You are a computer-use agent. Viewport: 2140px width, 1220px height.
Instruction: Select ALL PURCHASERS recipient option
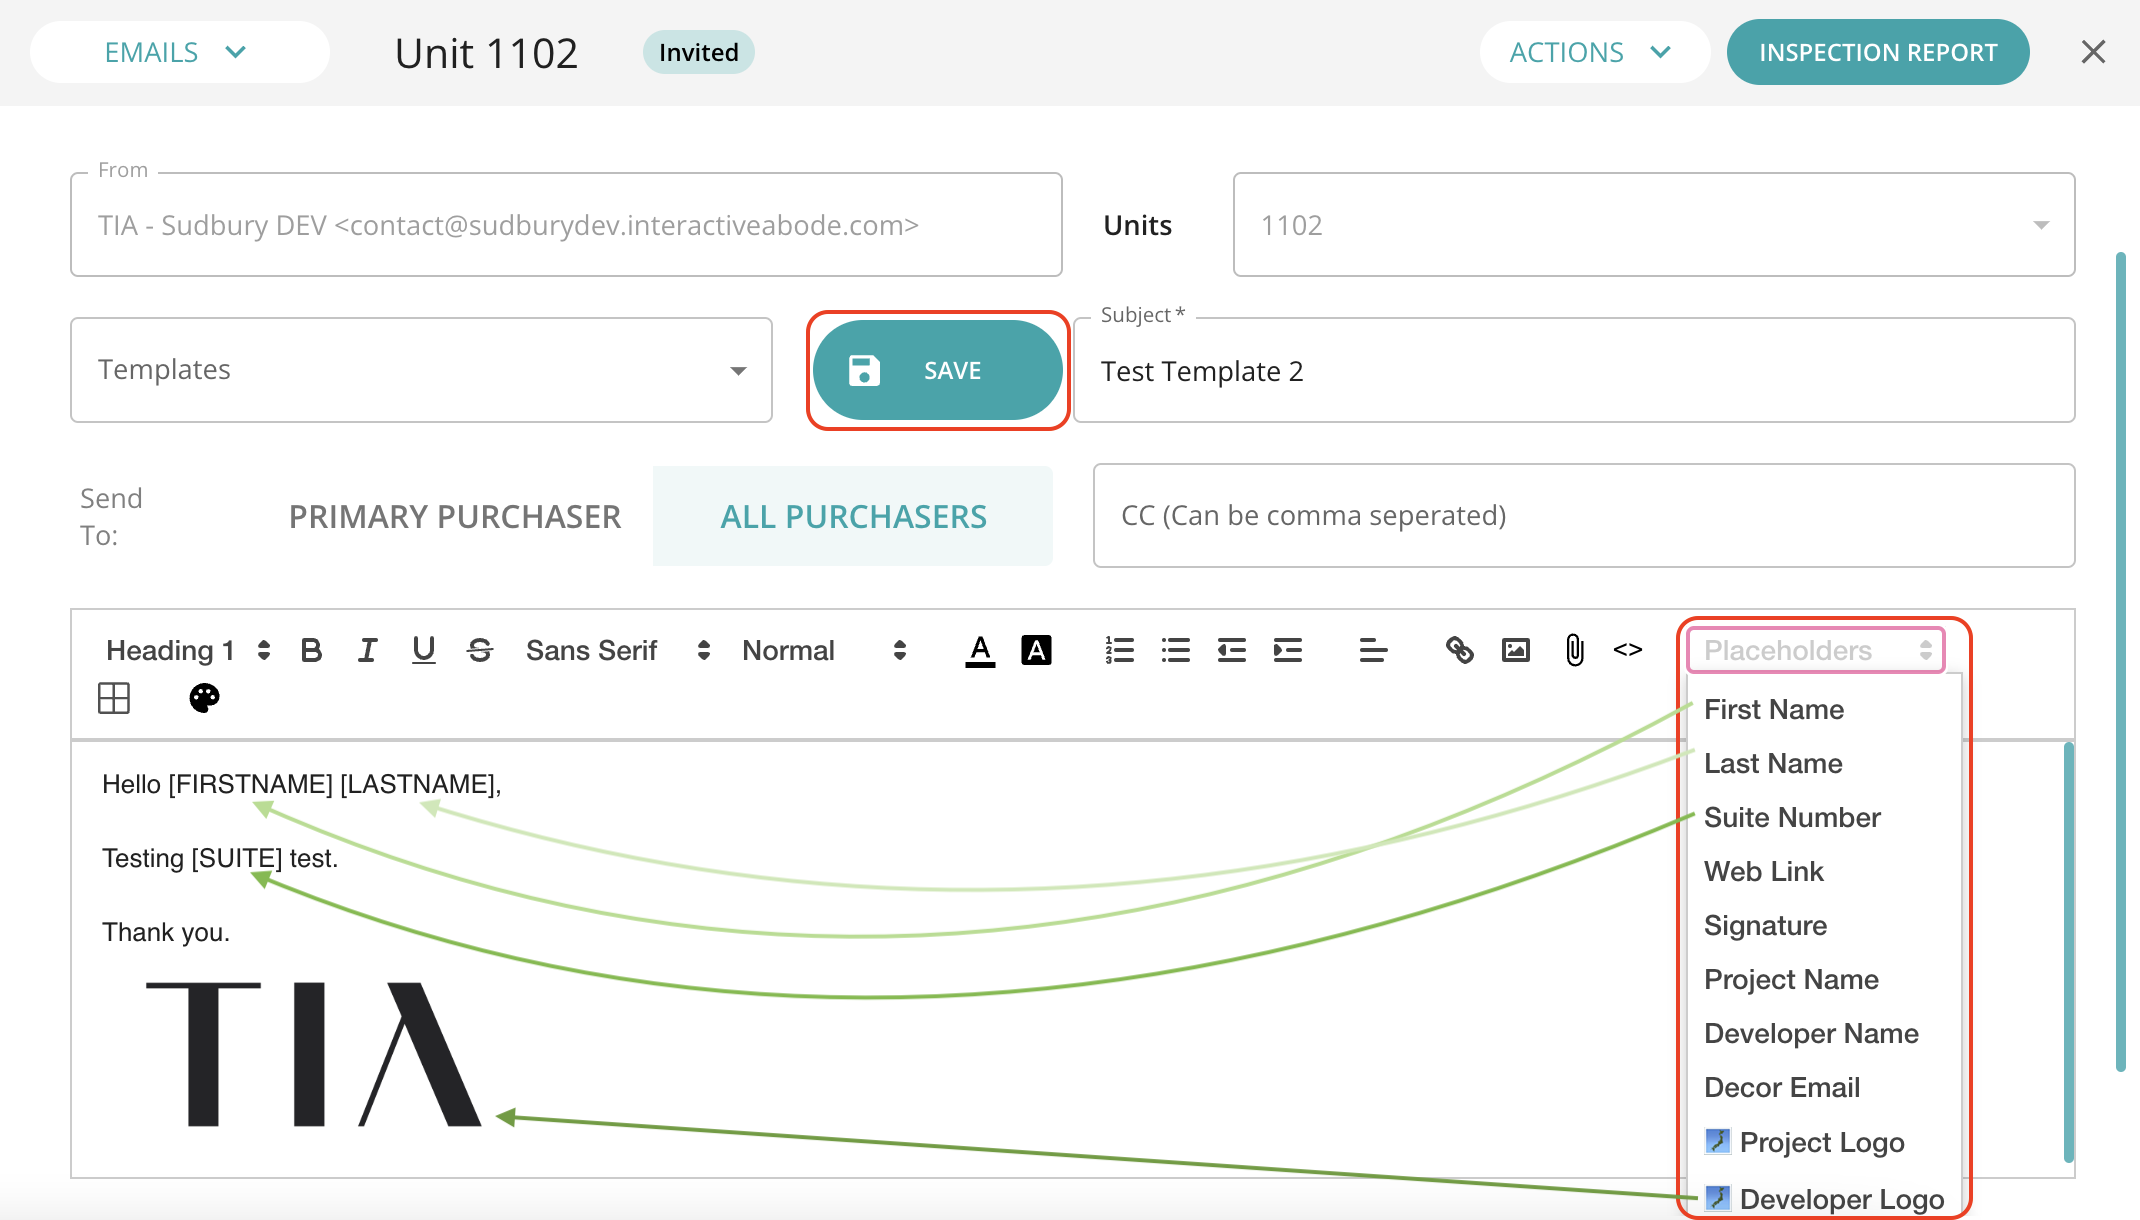(853, 517)
